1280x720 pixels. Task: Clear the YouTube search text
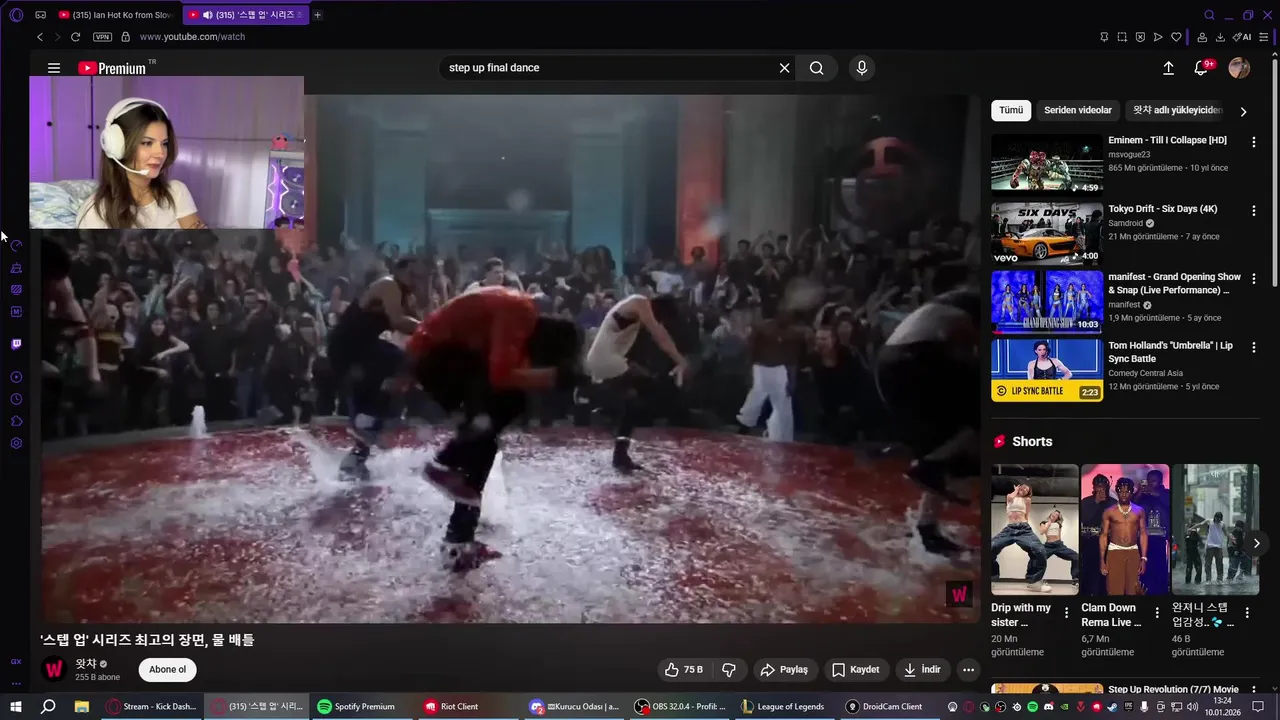coord(785,68)
